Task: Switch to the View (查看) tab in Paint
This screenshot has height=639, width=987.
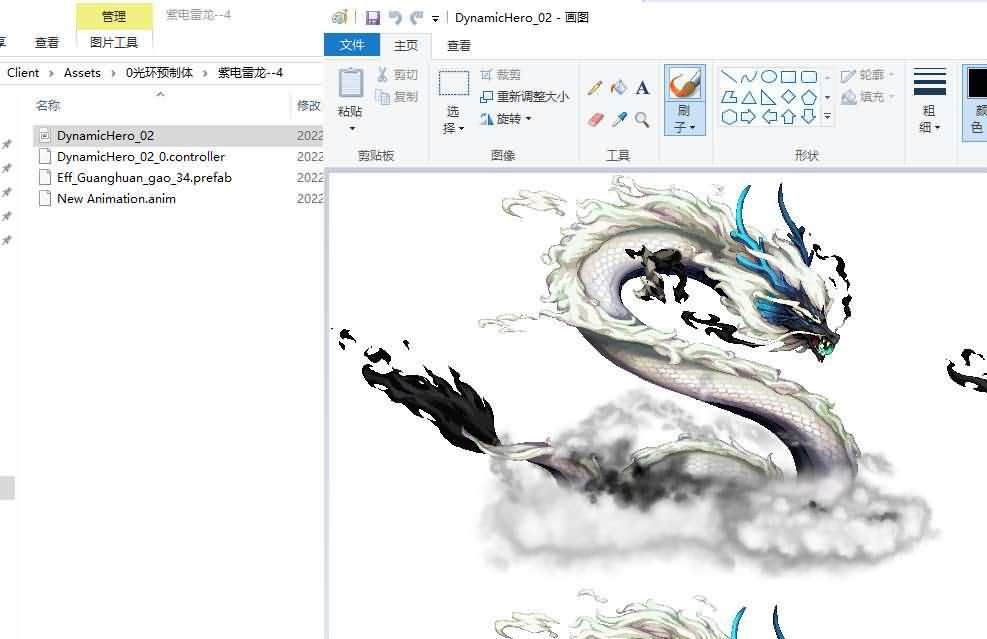Action: pos(459,45)
